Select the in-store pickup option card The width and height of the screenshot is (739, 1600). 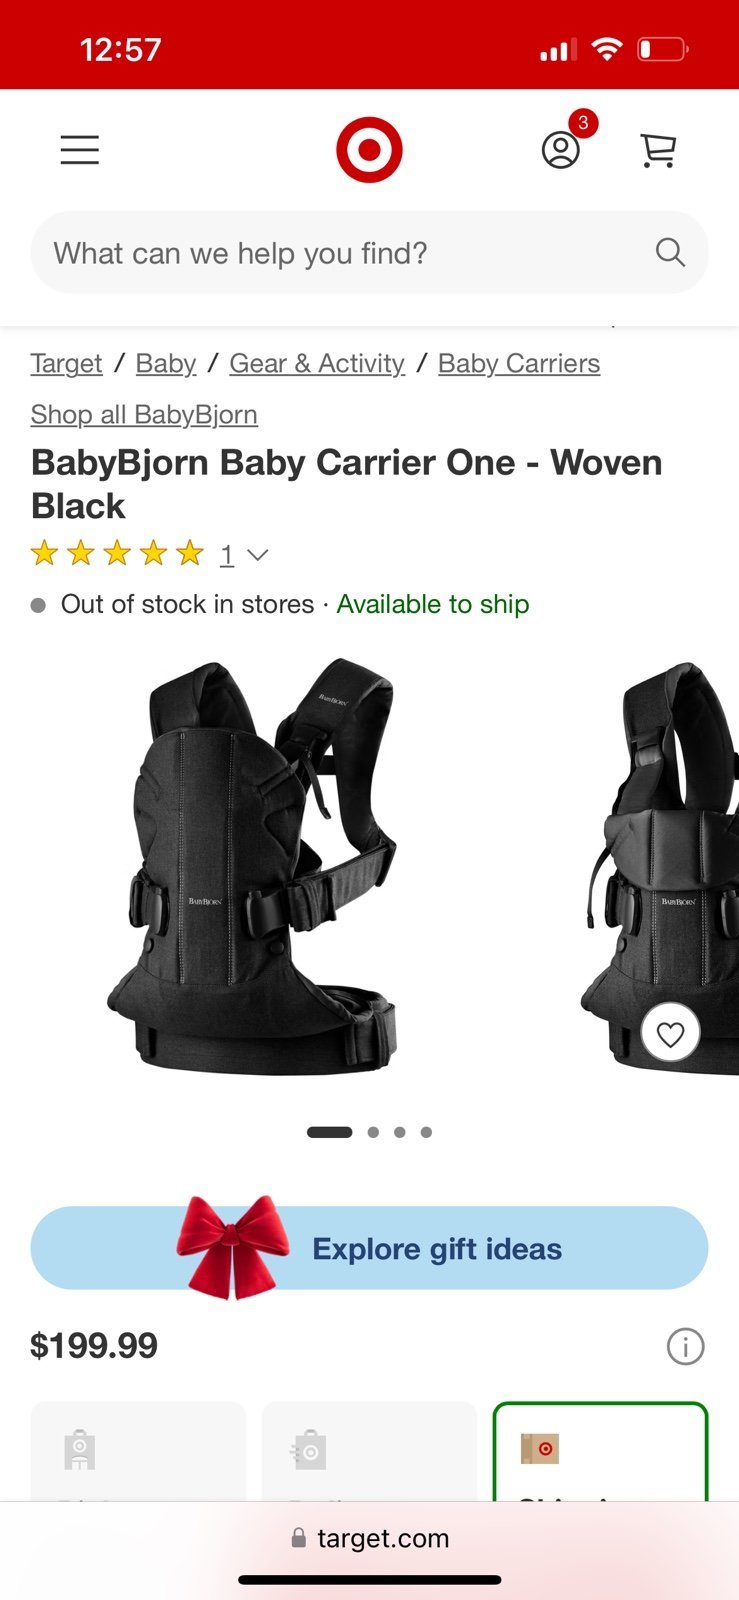[138, 1452]
